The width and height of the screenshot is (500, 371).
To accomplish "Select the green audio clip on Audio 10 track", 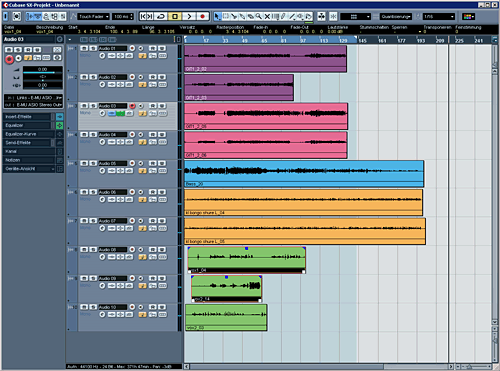I will click(x=226, y=317).
